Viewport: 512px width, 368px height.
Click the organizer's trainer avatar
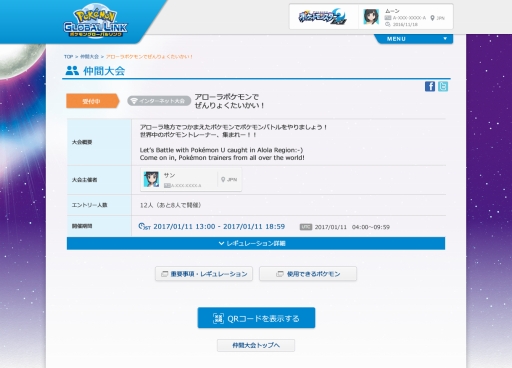click(x=151, y=179)
